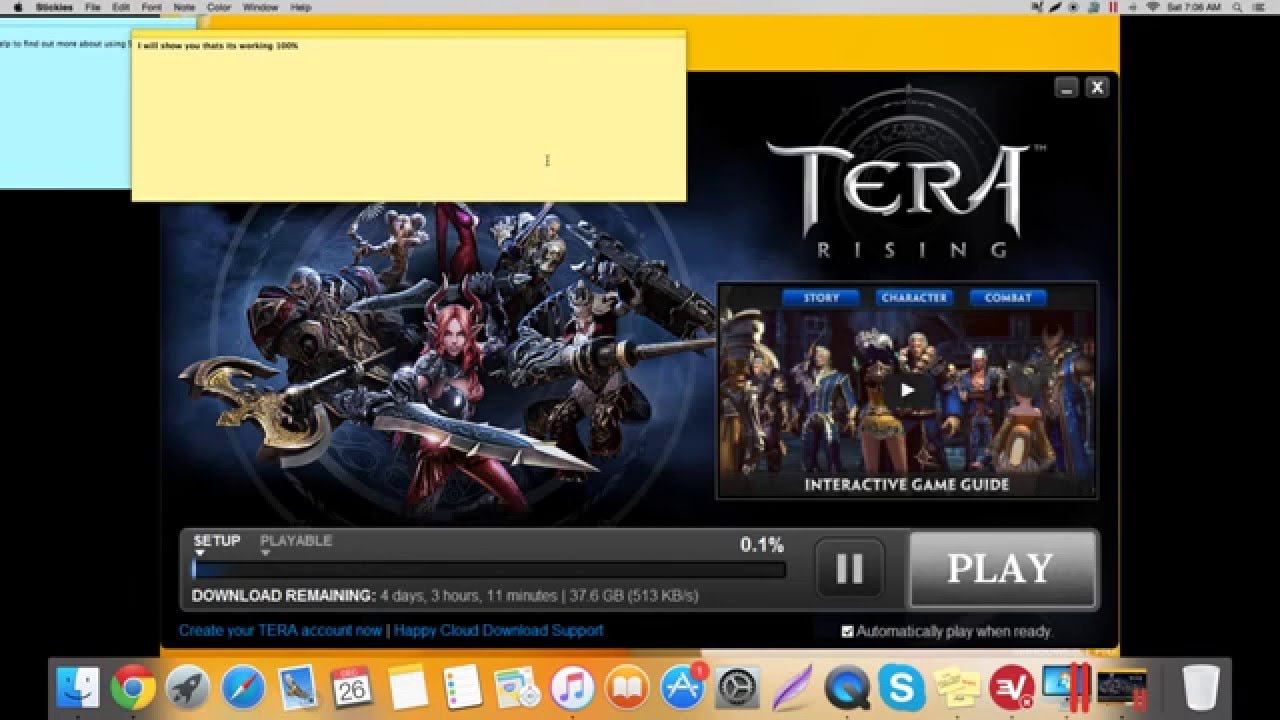Open the red EV app in dock
Screen dimensions: 1280x720
point(1011,687)
